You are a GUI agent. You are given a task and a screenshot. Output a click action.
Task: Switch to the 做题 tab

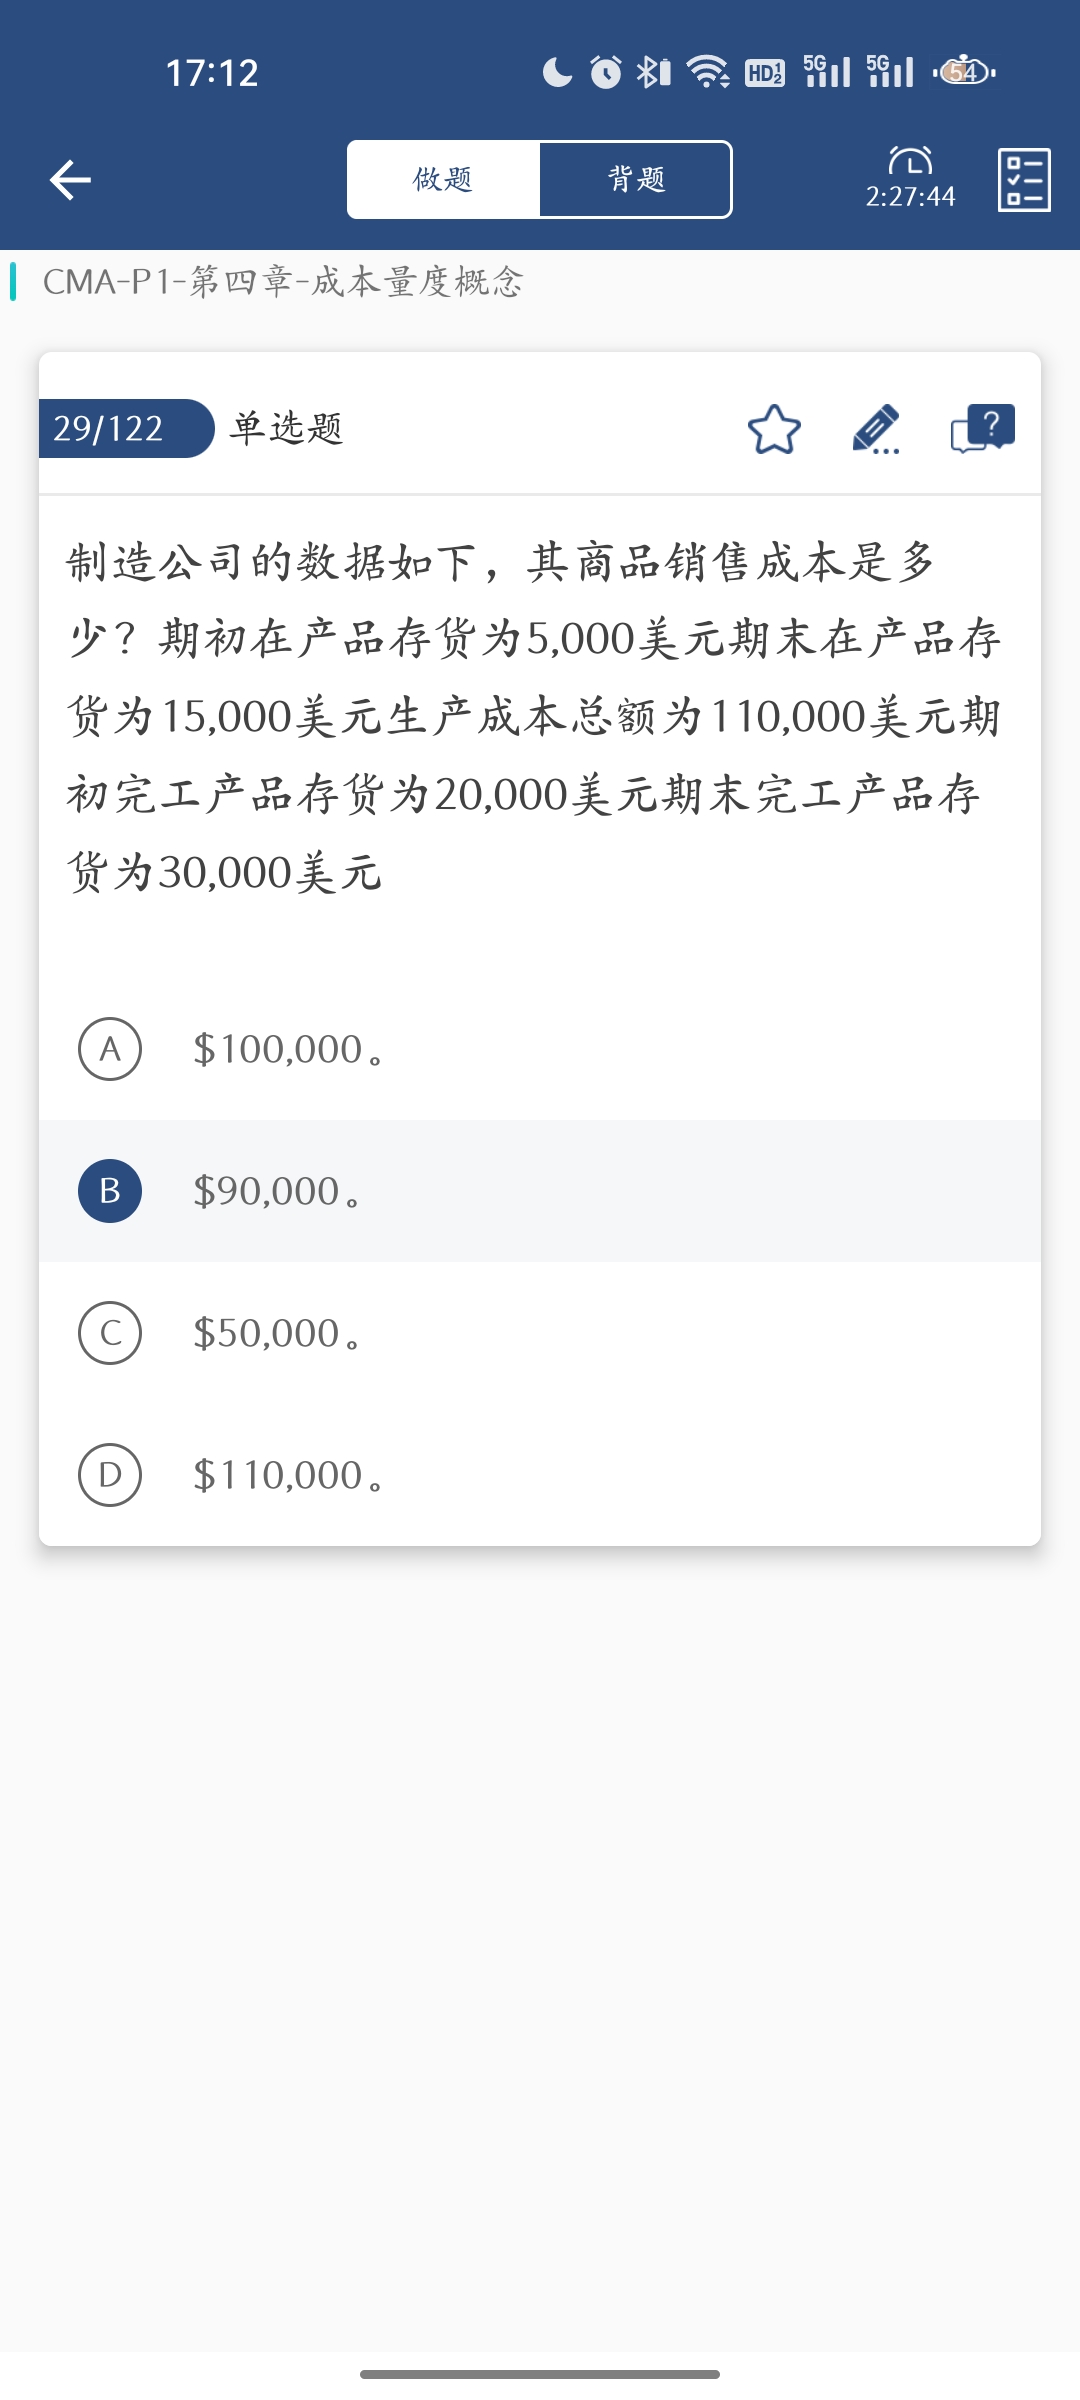[443, 180]
